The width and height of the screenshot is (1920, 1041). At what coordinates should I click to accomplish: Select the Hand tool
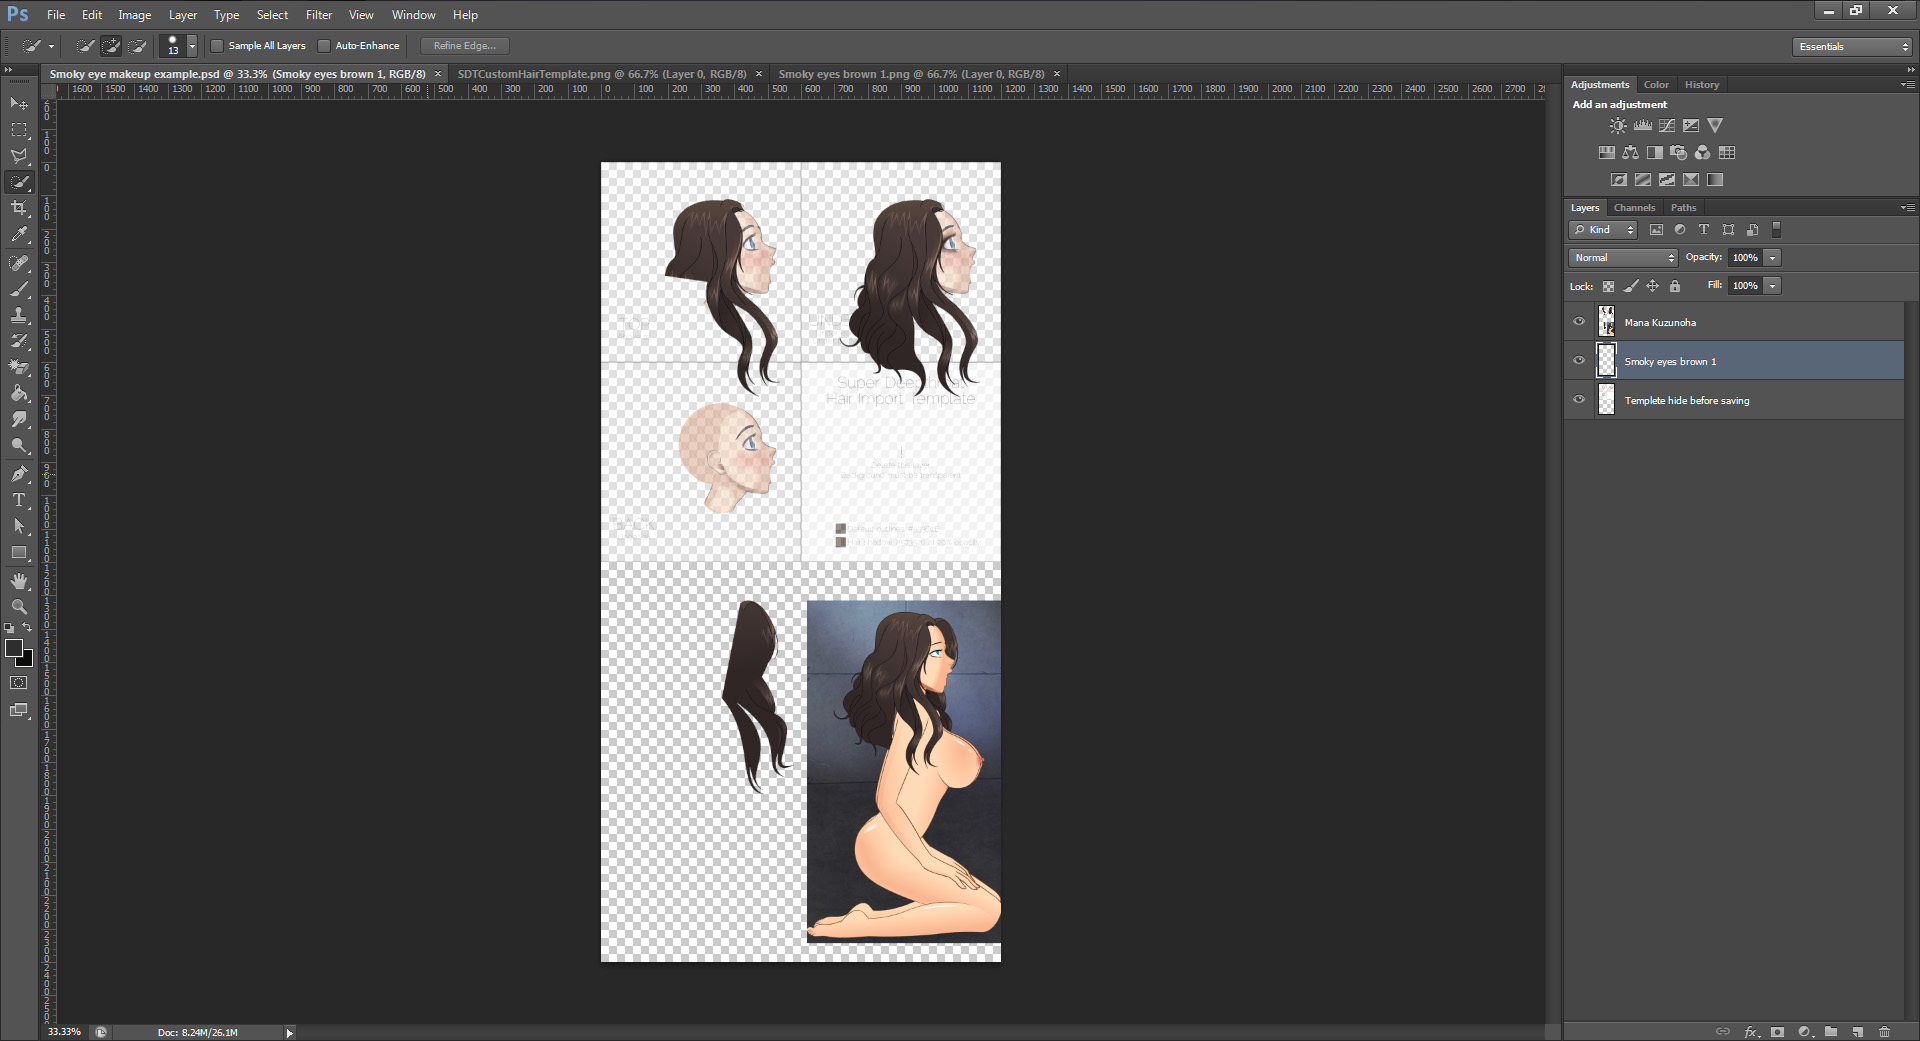pyautogui.click(x=19, y=581)
